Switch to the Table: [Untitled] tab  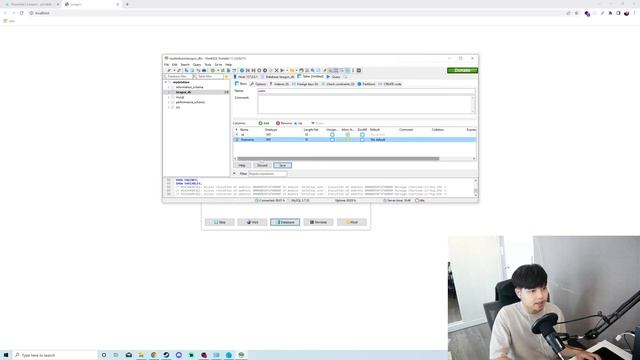point(311,76)
